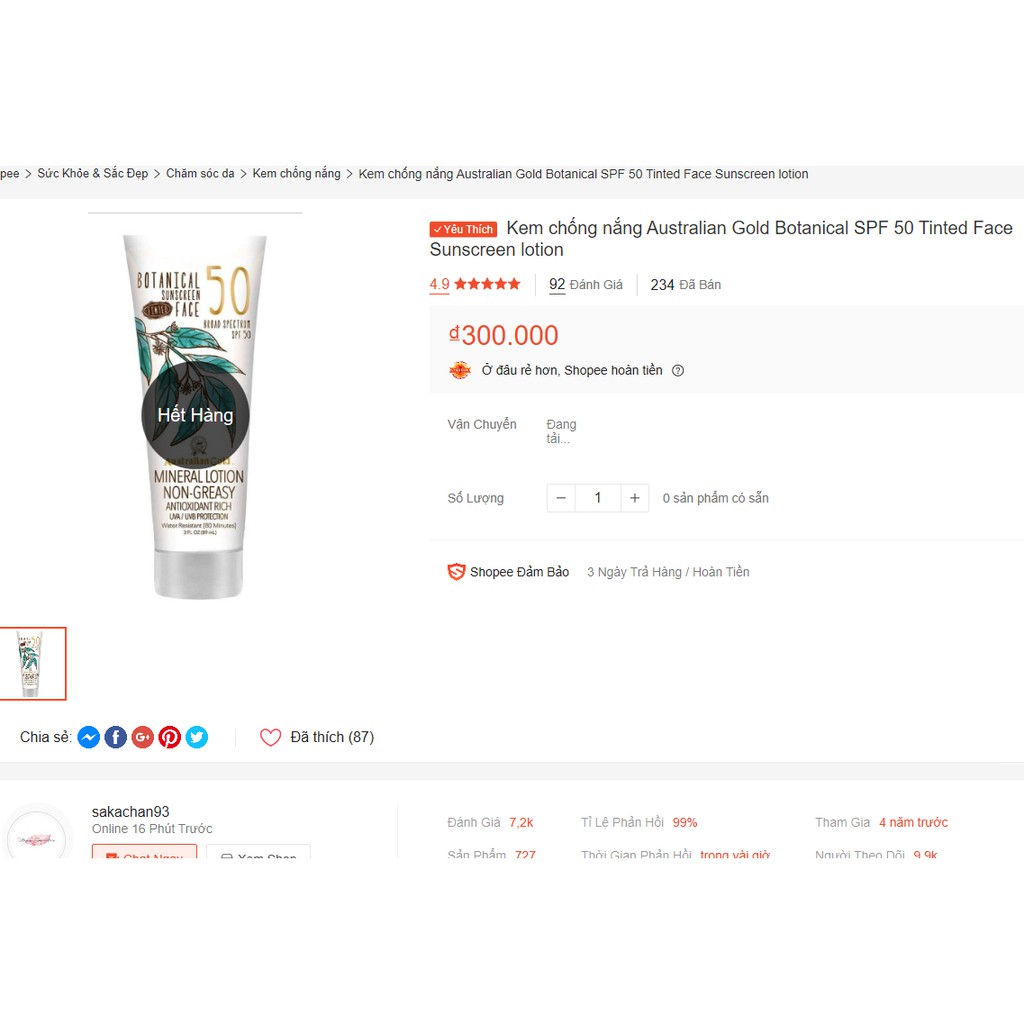Click the price guarantee badge icon
Image resolution: width=1024 pixels, height=1024 pixels.
point(460,370)
